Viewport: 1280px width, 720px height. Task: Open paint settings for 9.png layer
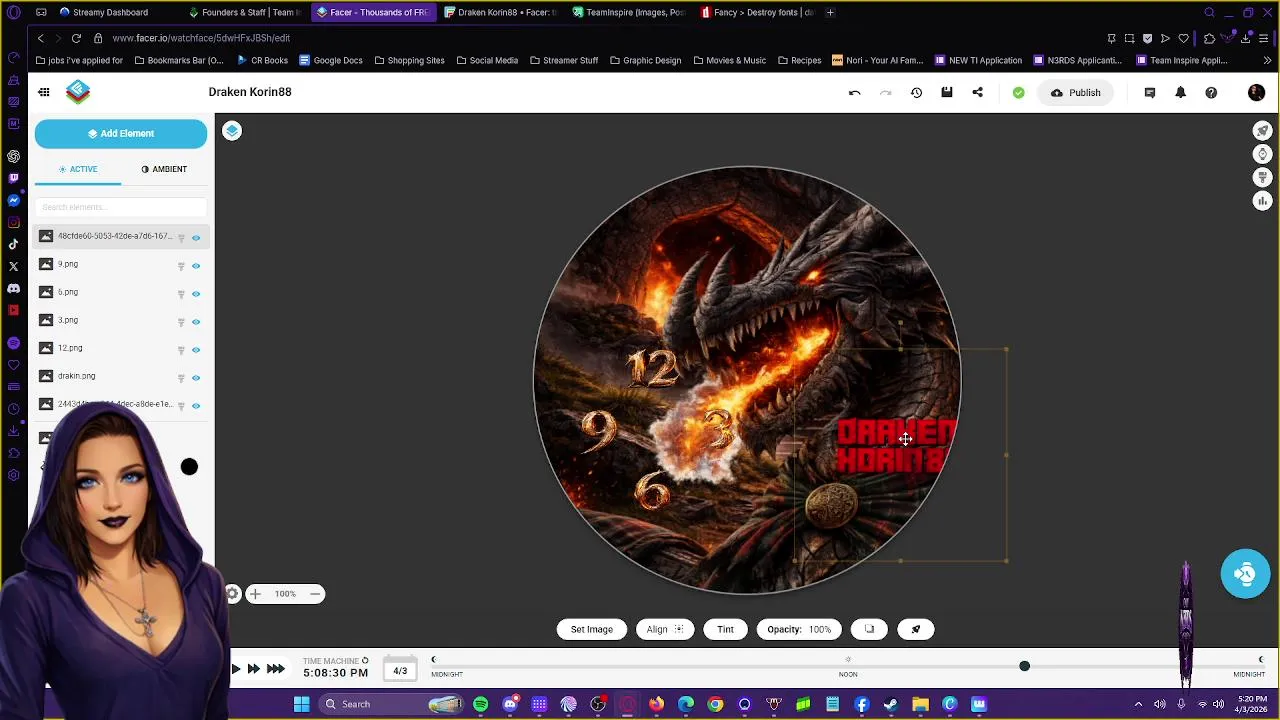181,266
